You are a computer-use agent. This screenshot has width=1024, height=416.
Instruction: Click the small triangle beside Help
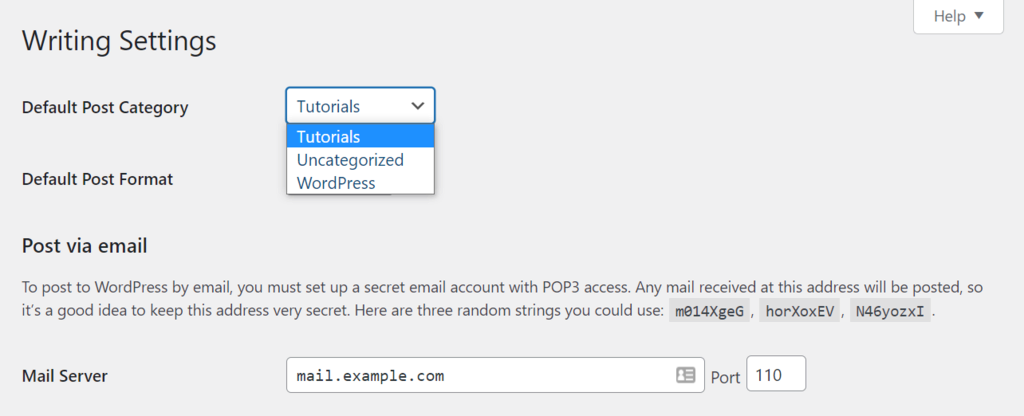tap(979, 16)
